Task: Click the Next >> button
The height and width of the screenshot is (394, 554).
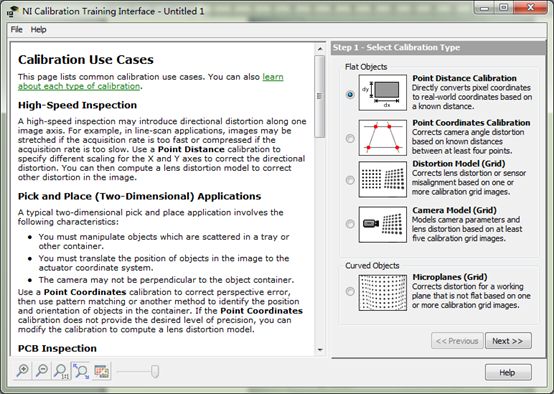Action: coord(508,341)
